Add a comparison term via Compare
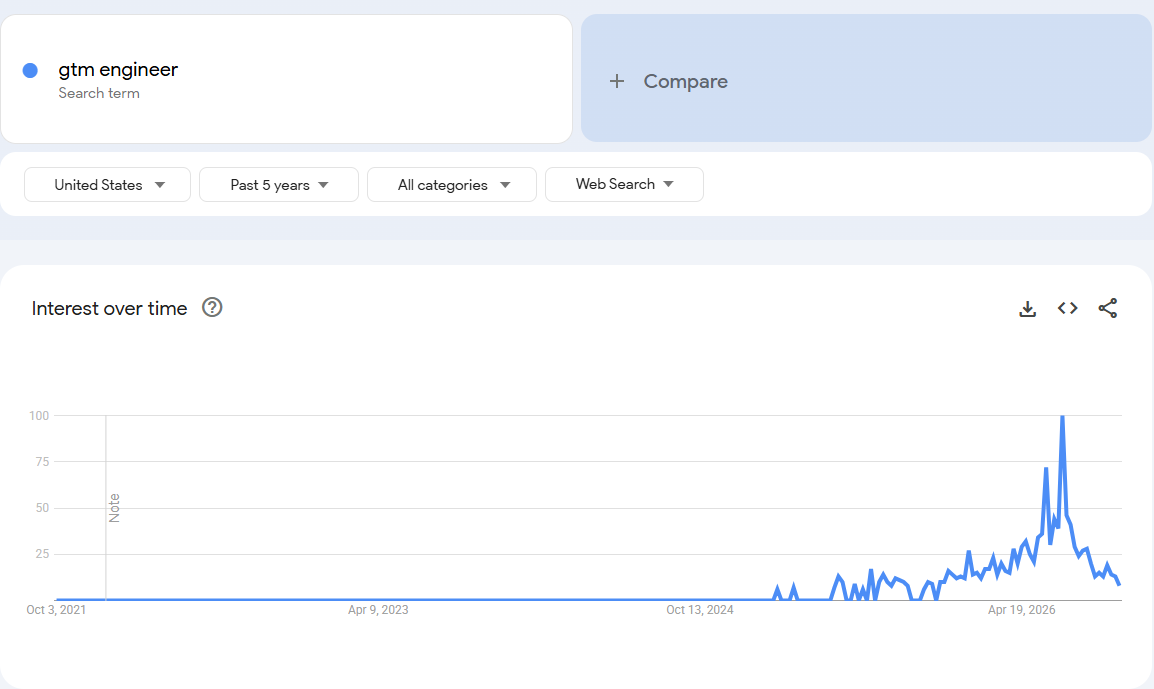 point(866,78)
